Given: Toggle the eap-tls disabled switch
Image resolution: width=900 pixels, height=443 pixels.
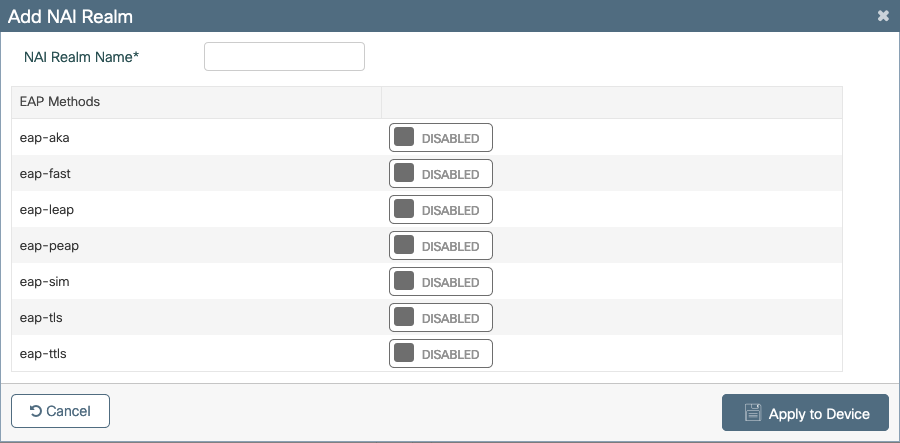Looking at the screenshot, I should tap(440, 318).
